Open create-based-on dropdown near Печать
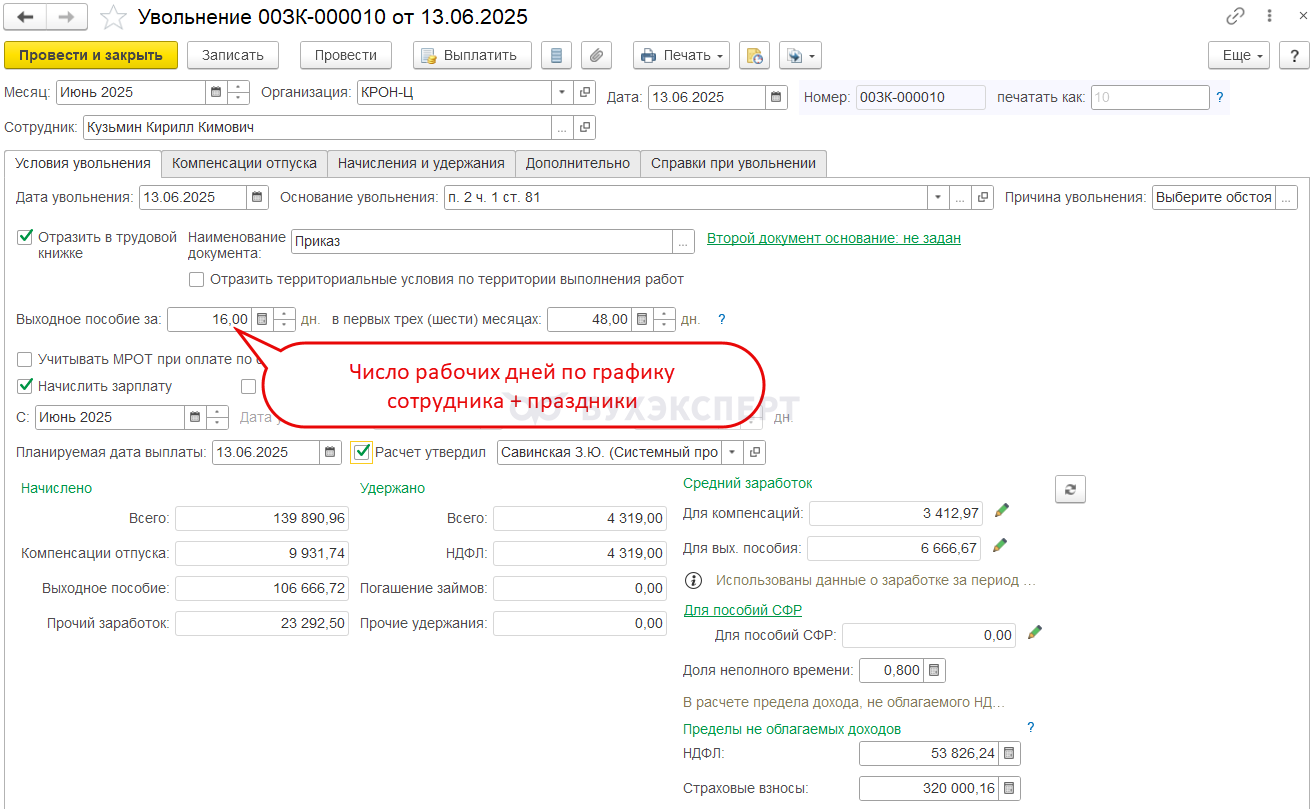This screenshot has width=1313, height=809. [x=800, y=55]
